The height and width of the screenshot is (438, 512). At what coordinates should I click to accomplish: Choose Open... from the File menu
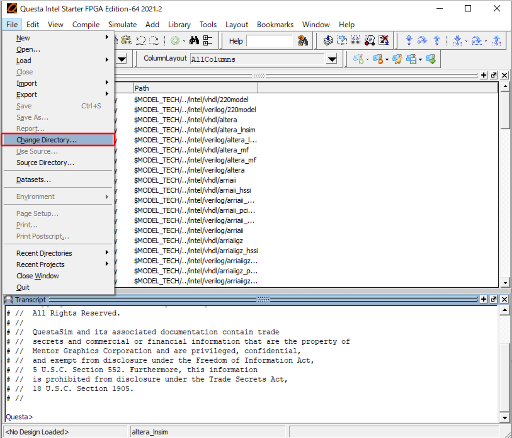pos(58,49)
